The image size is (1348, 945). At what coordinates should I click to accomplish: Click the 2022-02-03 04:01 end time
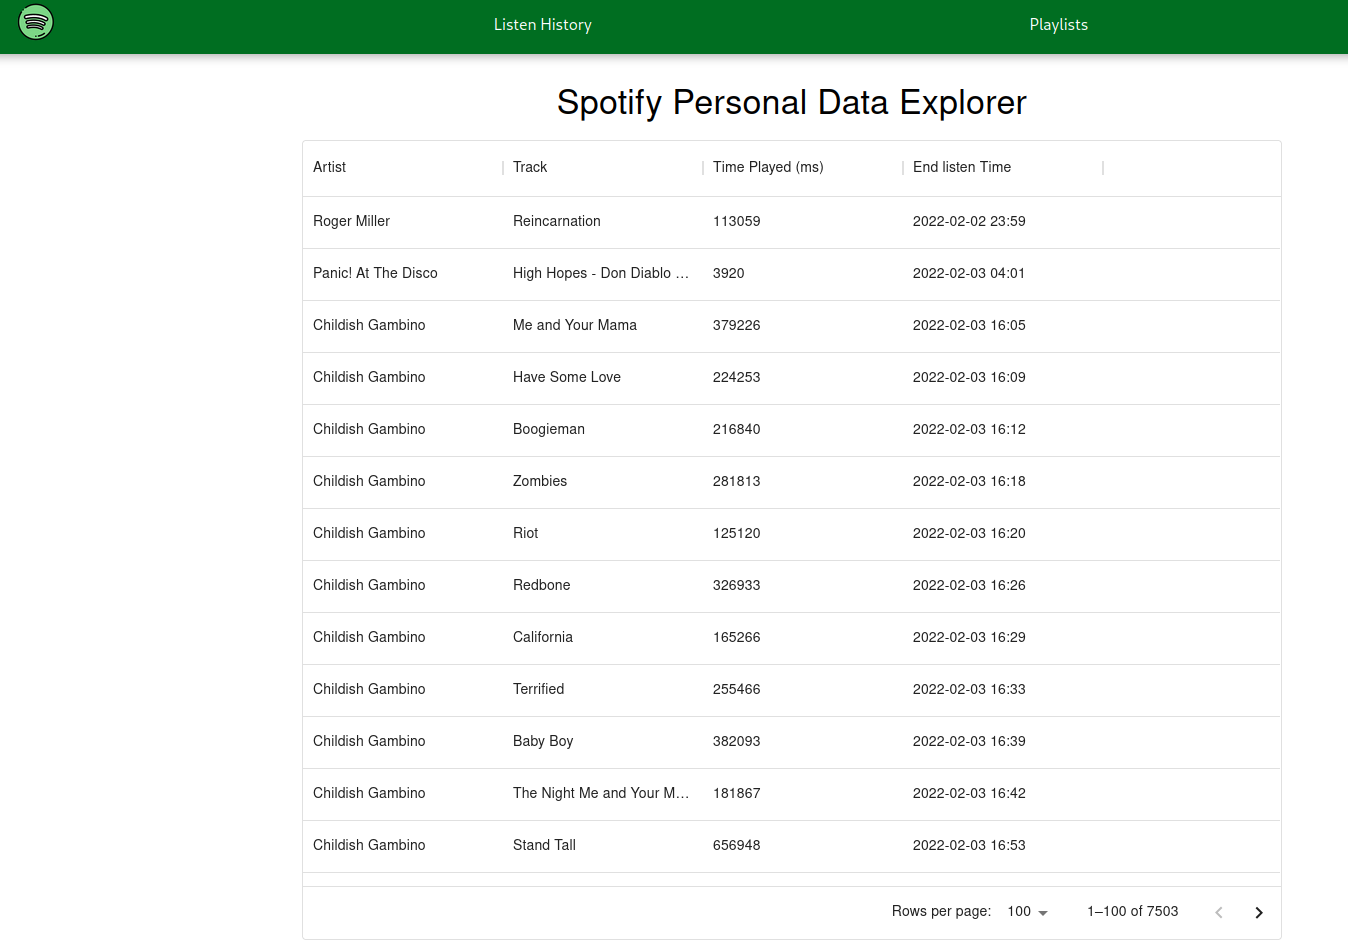(x=969, y=273)
